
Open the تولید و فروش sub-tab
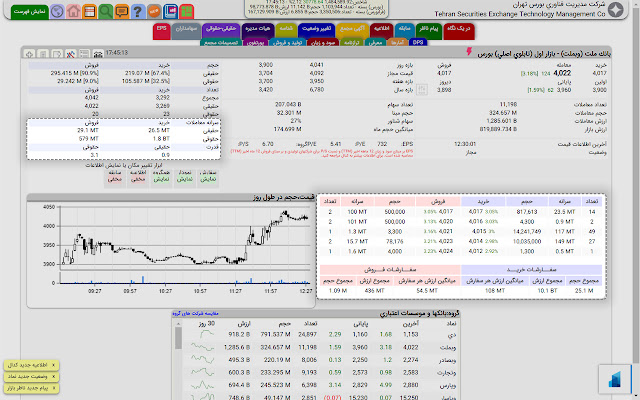[x=287, y=42]
